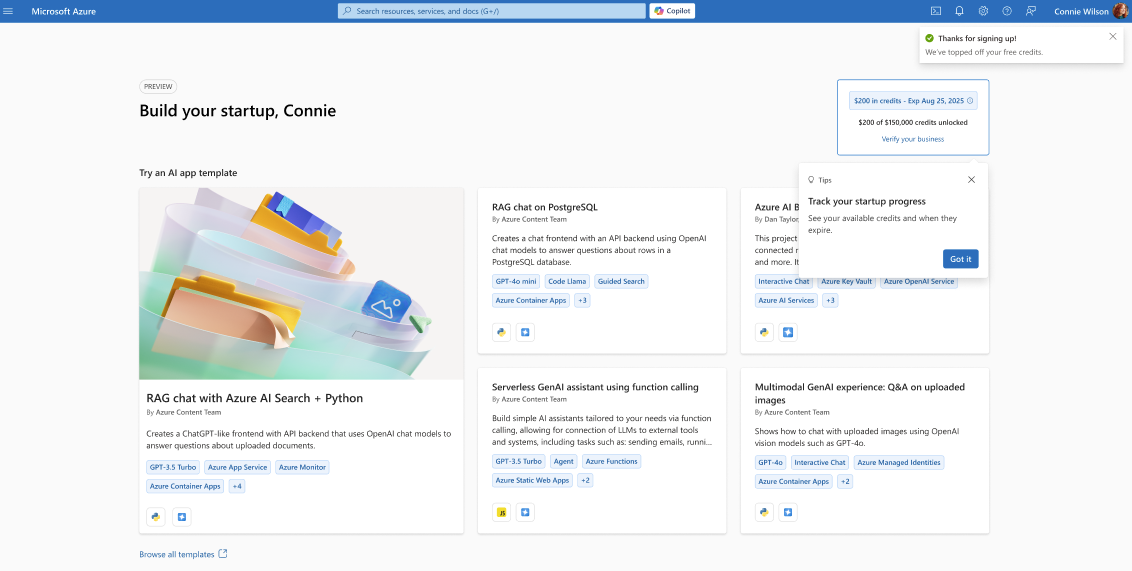
Task: Click the search resources field
Action: 492,11
